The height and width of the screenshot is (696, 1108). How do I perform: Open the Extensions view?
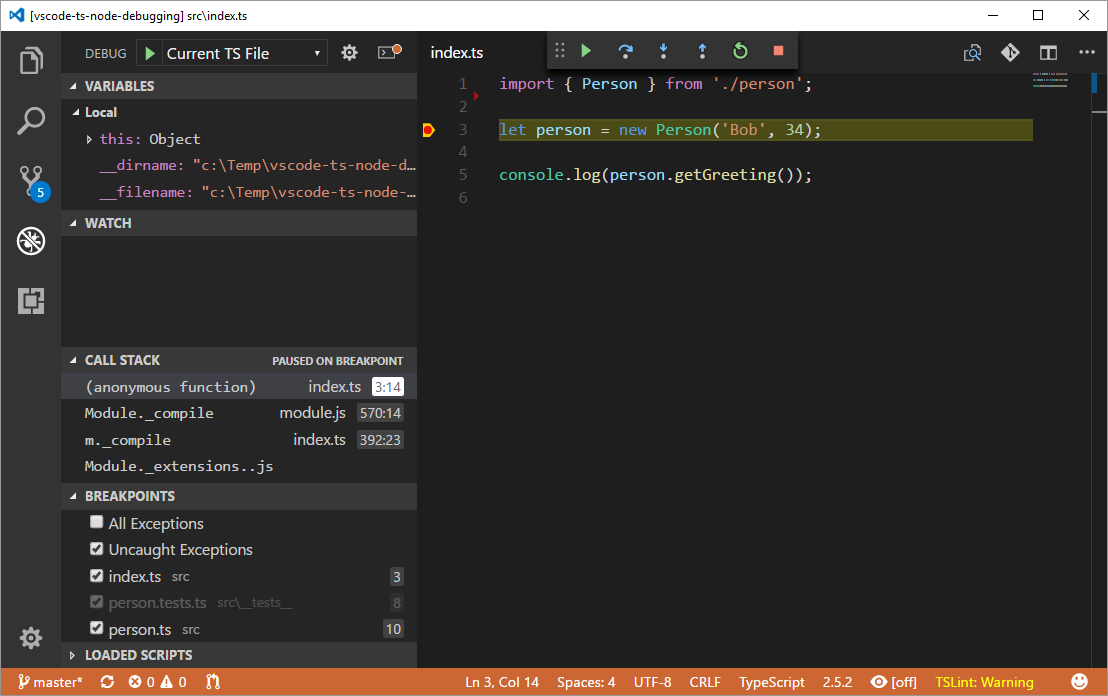pyautogui.click(x=31, y=300)
